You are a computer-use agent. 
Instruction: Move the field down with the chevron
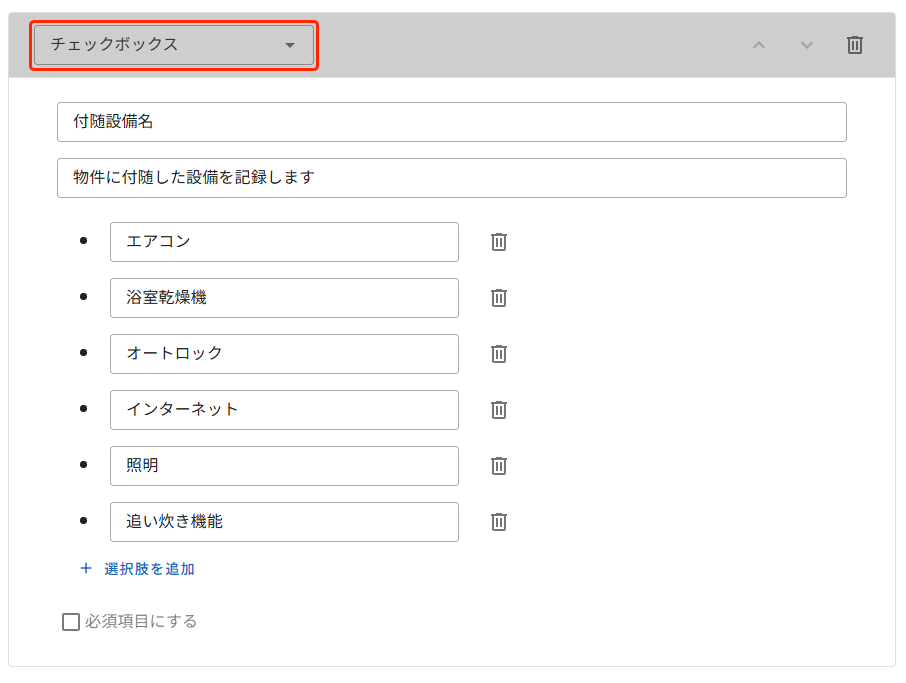coord(807,45)
